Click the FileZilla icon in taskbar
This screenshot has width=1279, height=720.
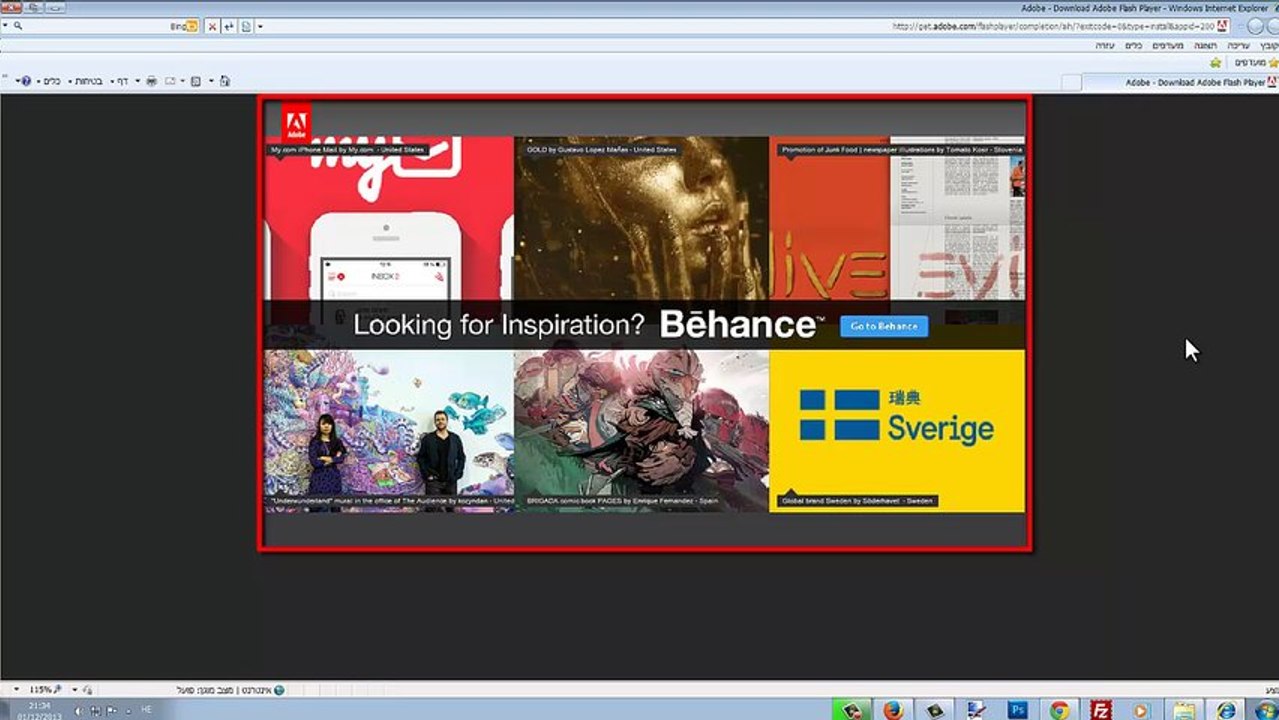[x=1101, y=710]
